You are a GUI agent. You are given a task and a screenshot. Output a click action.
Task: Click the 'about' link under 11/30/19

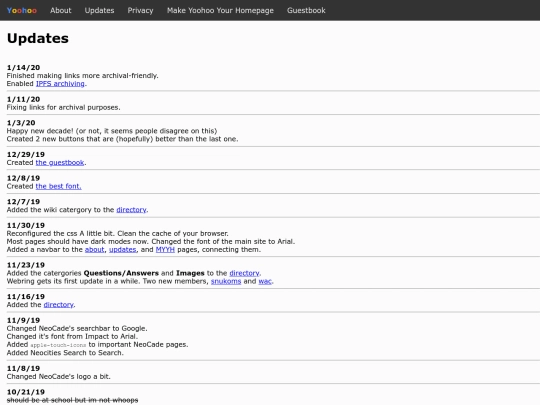tap(95, 249)
